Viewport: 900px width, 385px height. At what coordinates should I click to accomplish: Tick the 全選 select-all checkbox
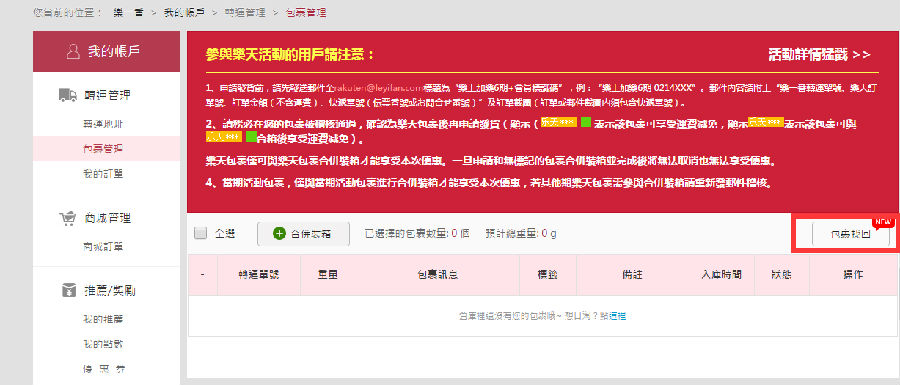click(200, 233)
